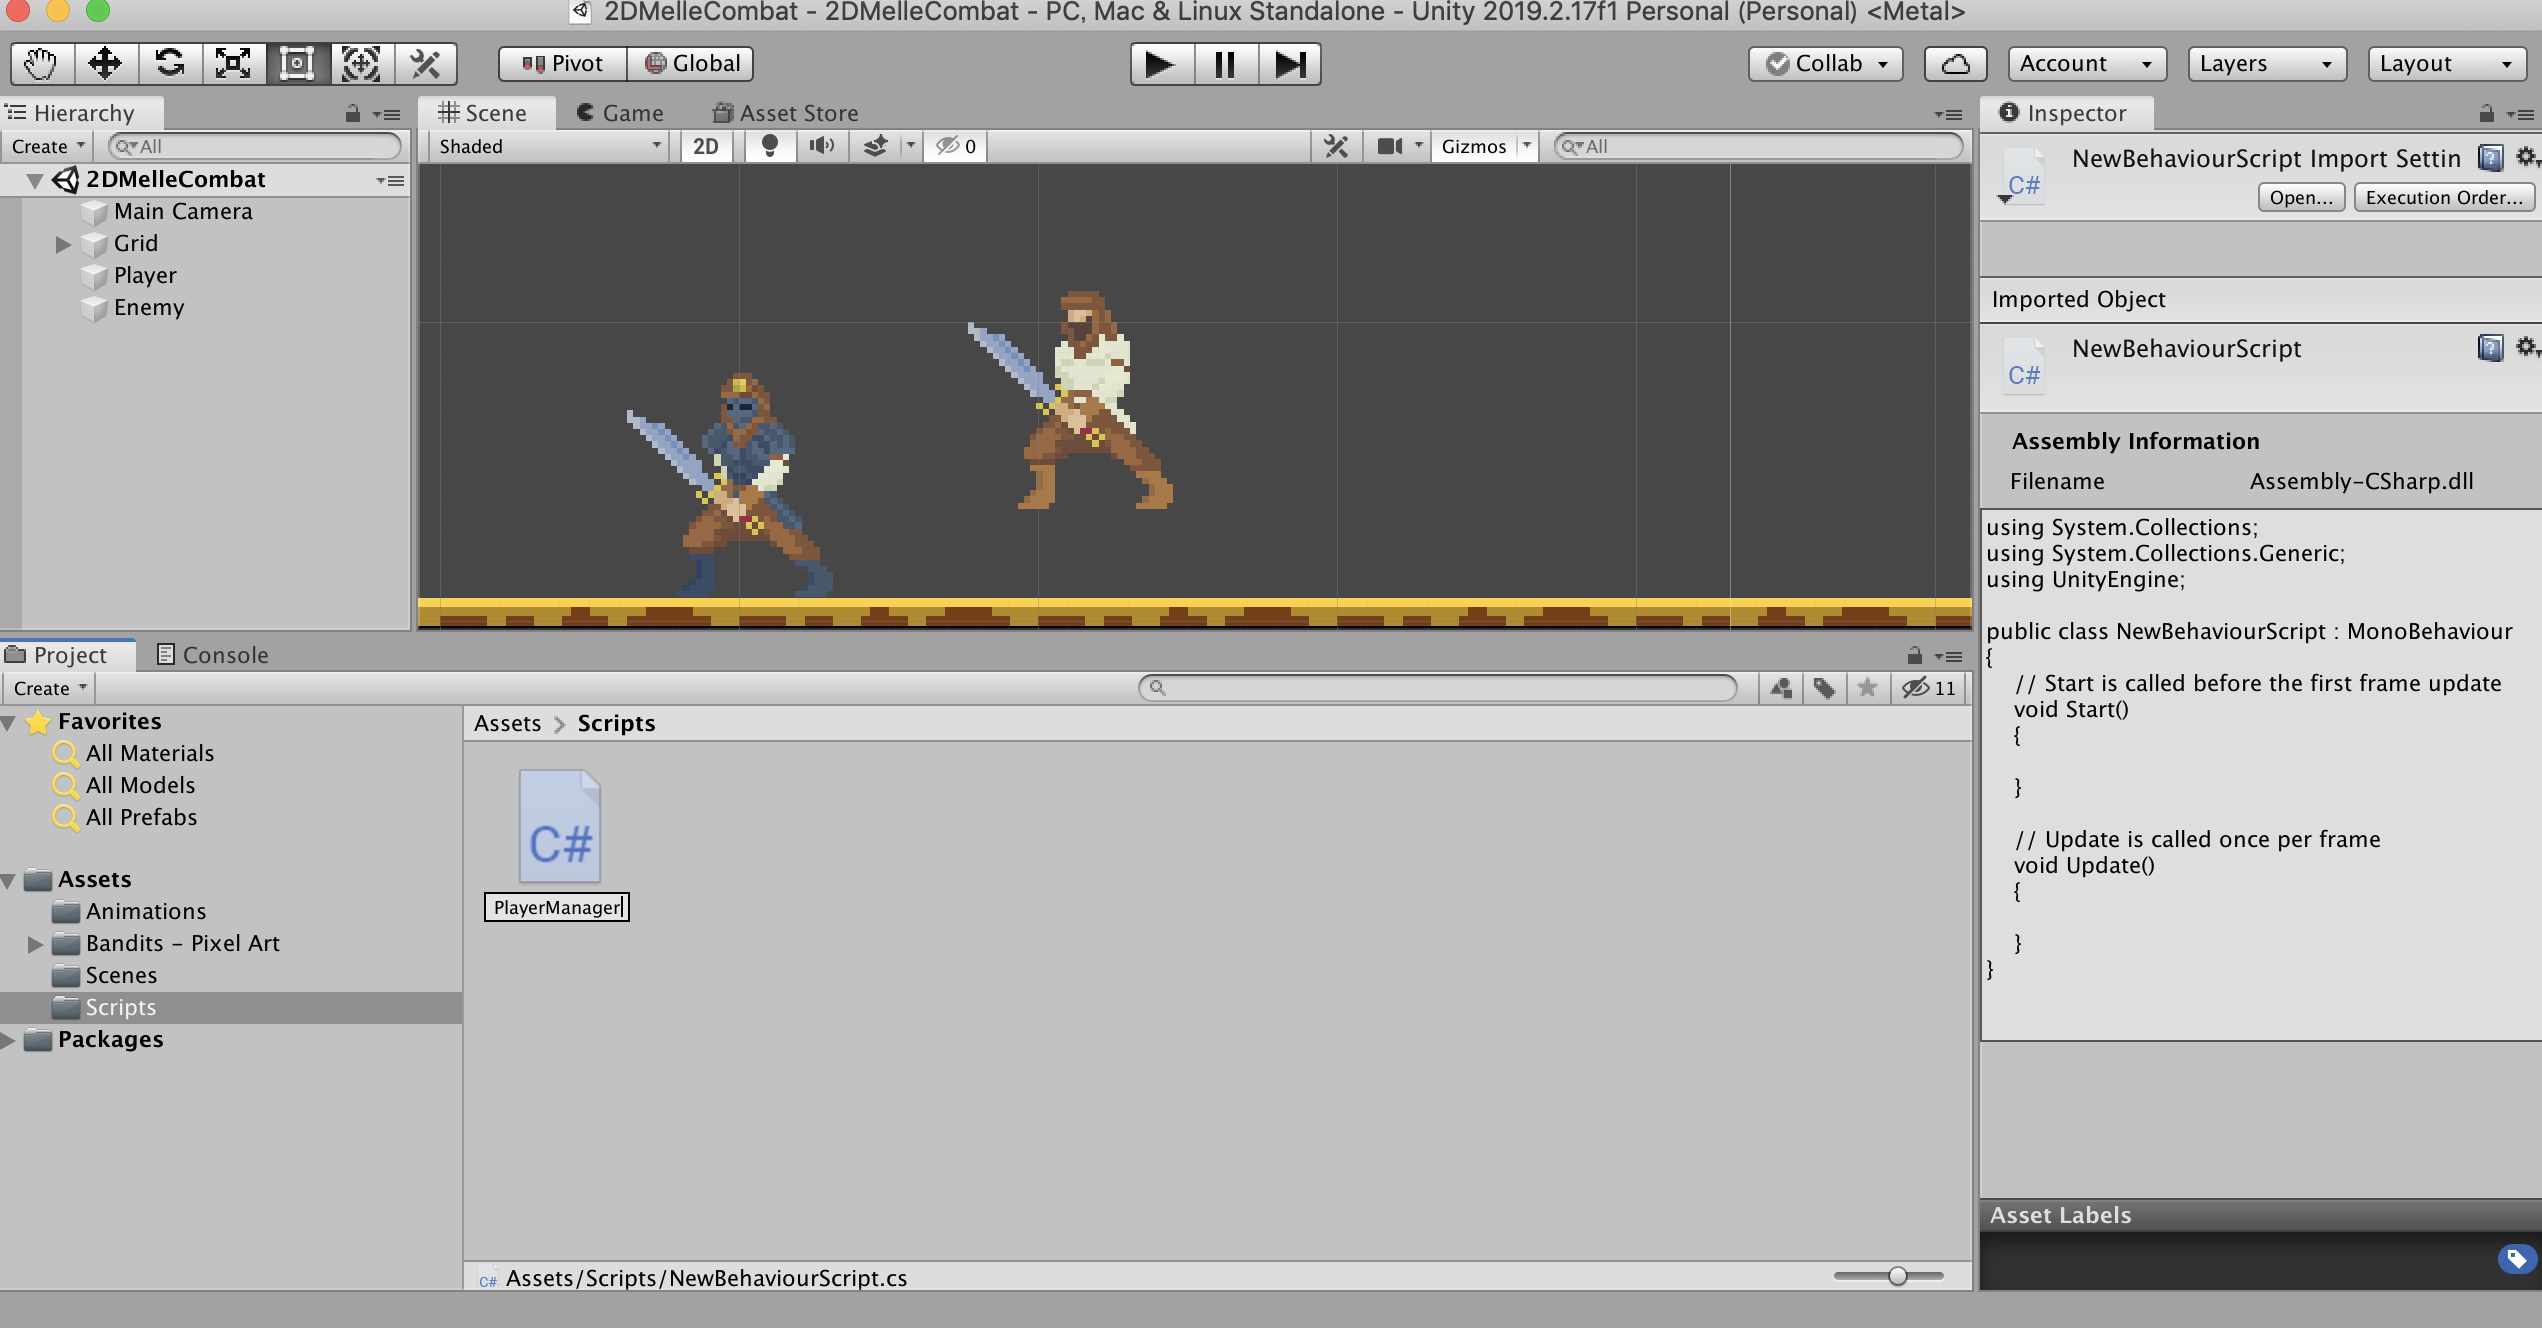This screenshot has height=1328, width=2542.
Task: Expand the Bandits - Pixel Art folder
Action: point(35,944)
